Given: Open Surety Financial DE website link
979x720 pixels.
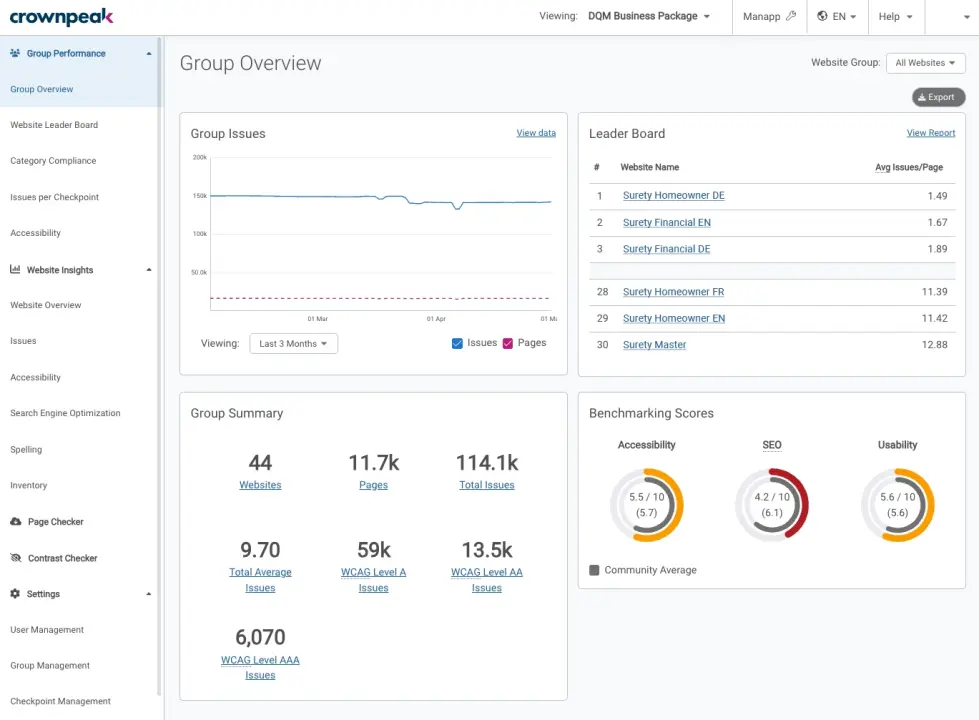Looking at the screenshot, I should [x=666, y=249].
